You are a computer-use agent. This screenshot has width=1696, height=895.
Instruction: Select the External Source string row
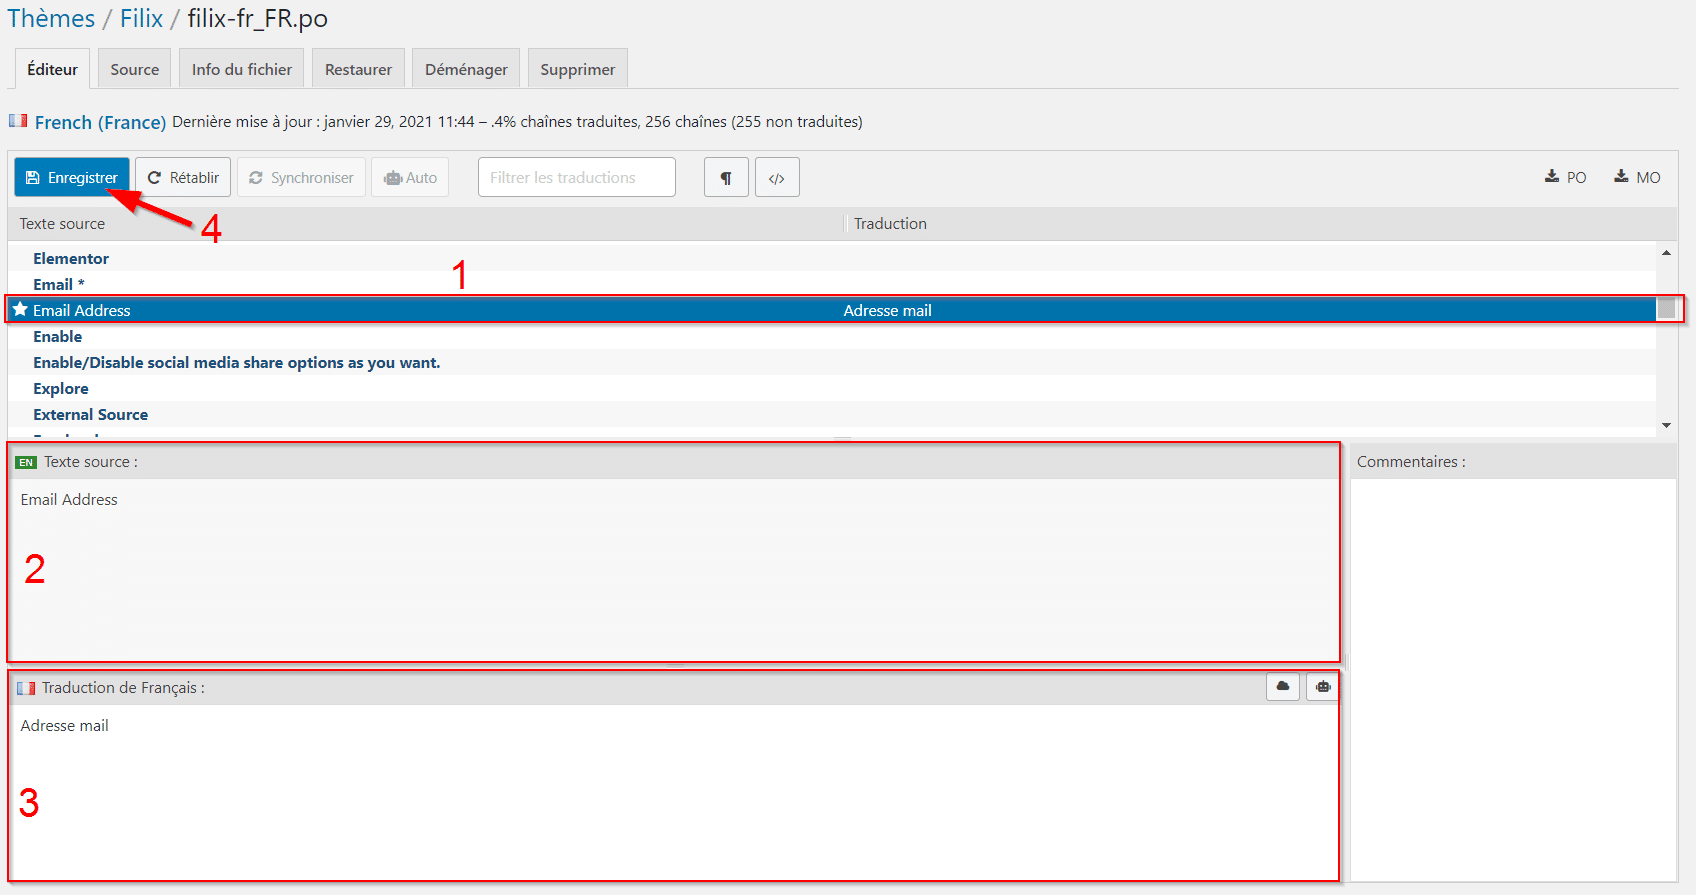(90, 414)
